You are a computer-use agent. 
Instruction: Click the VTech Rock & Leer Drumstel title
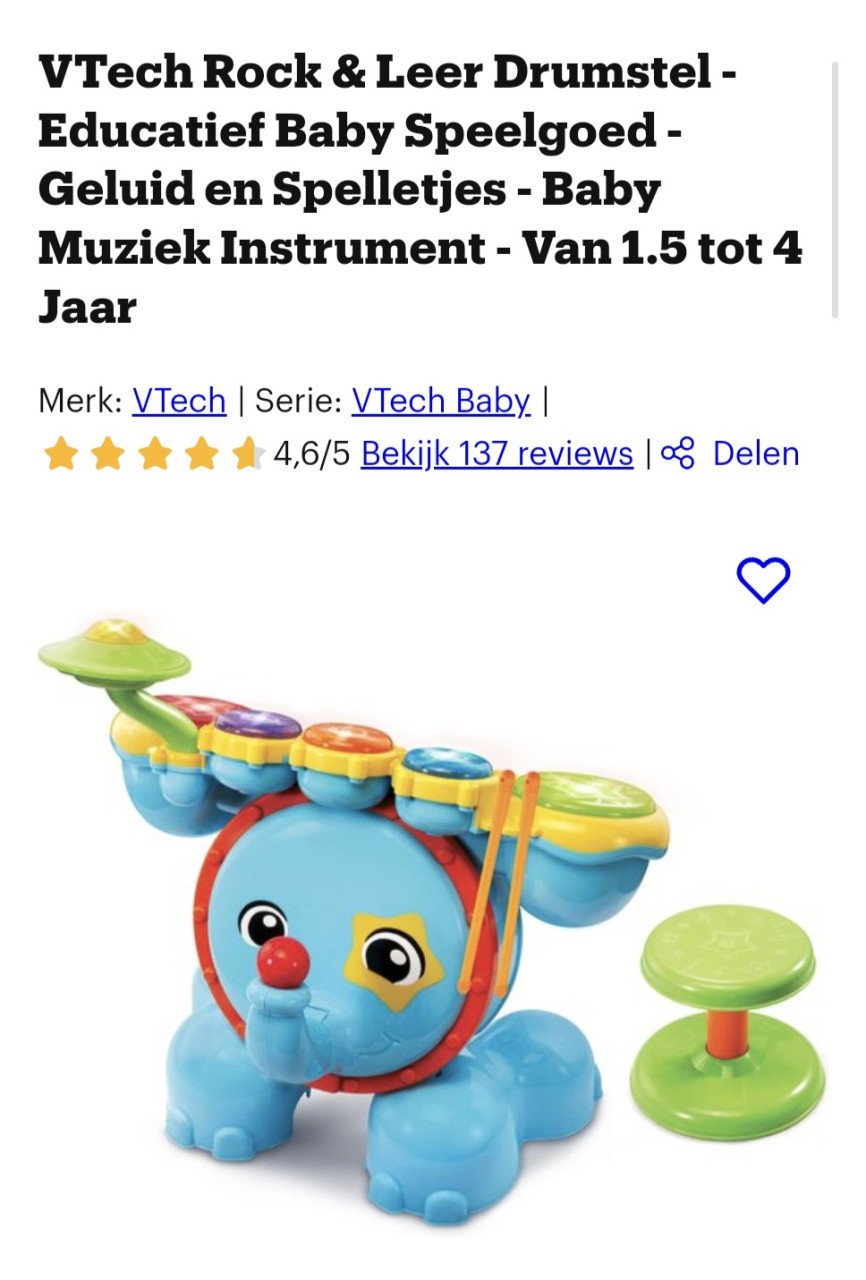[420, 189]
